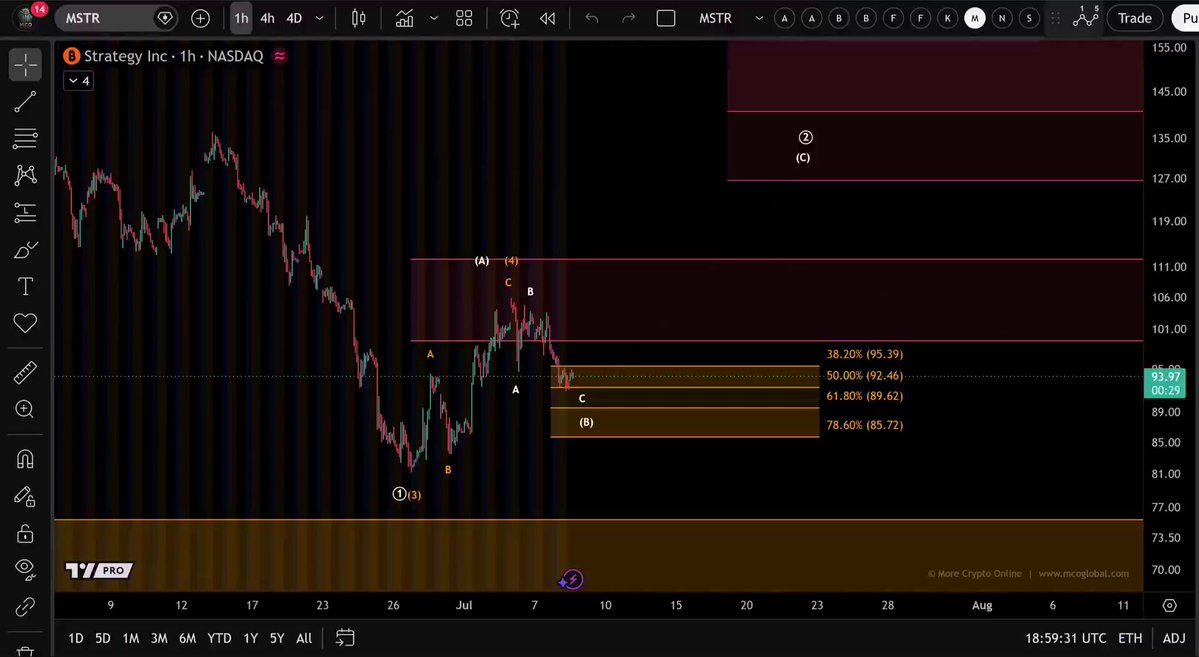
Task: Click the lightning bolt icon on the time axis
Action: (x=571, y=580)
